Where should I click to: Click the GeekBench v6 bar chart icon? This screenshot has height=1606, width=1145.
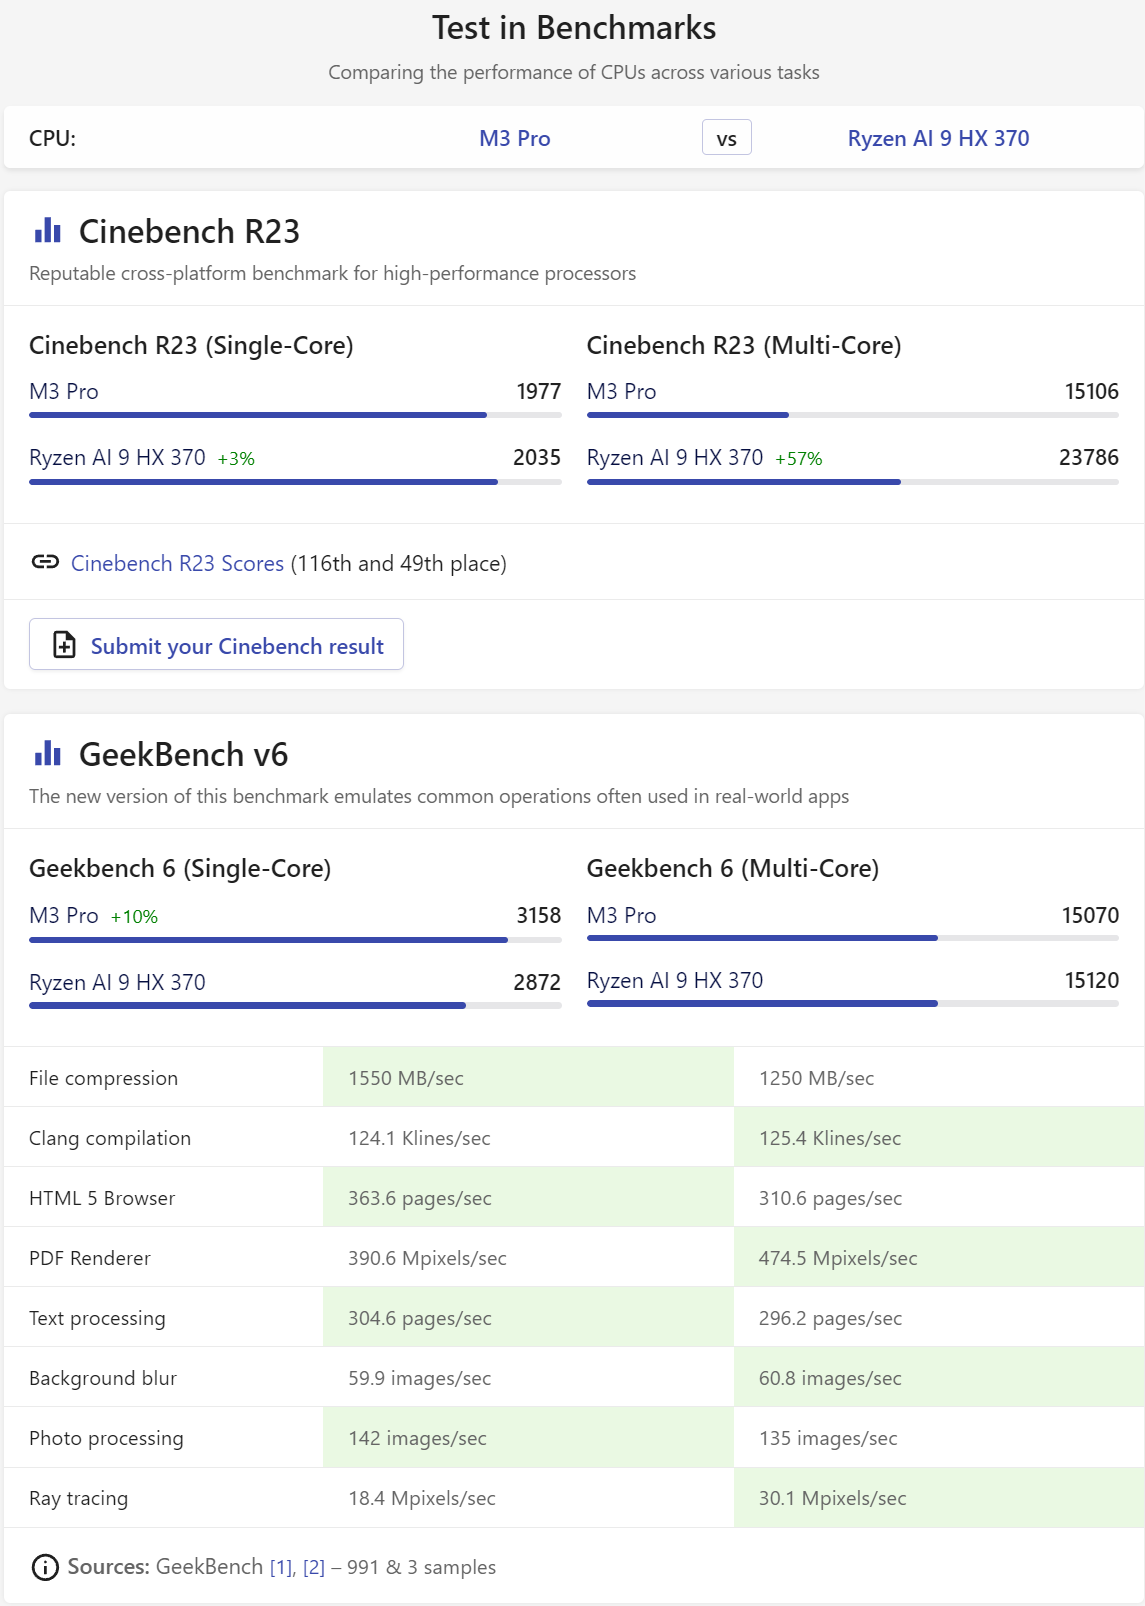pyautogui.click(x=48, y=753)
